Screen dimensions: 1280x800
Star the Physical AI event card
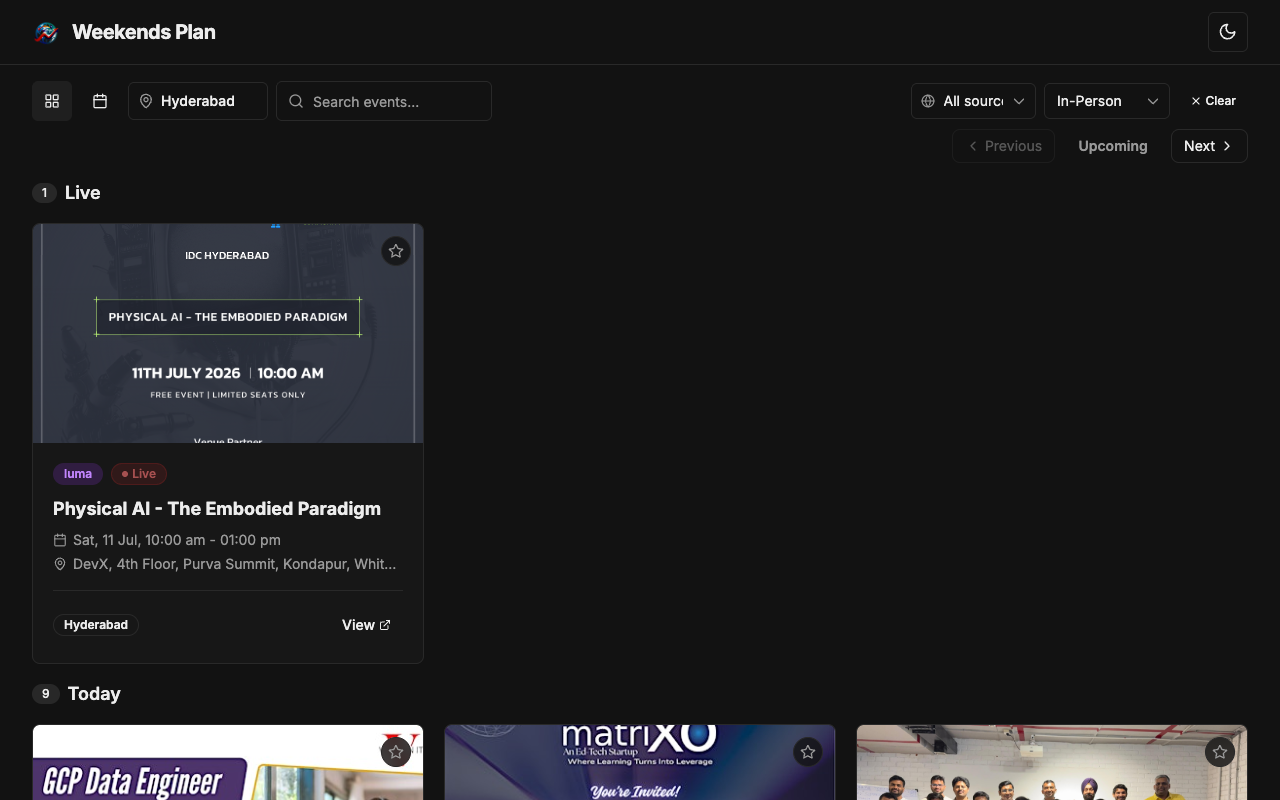[x=396, y=251]
